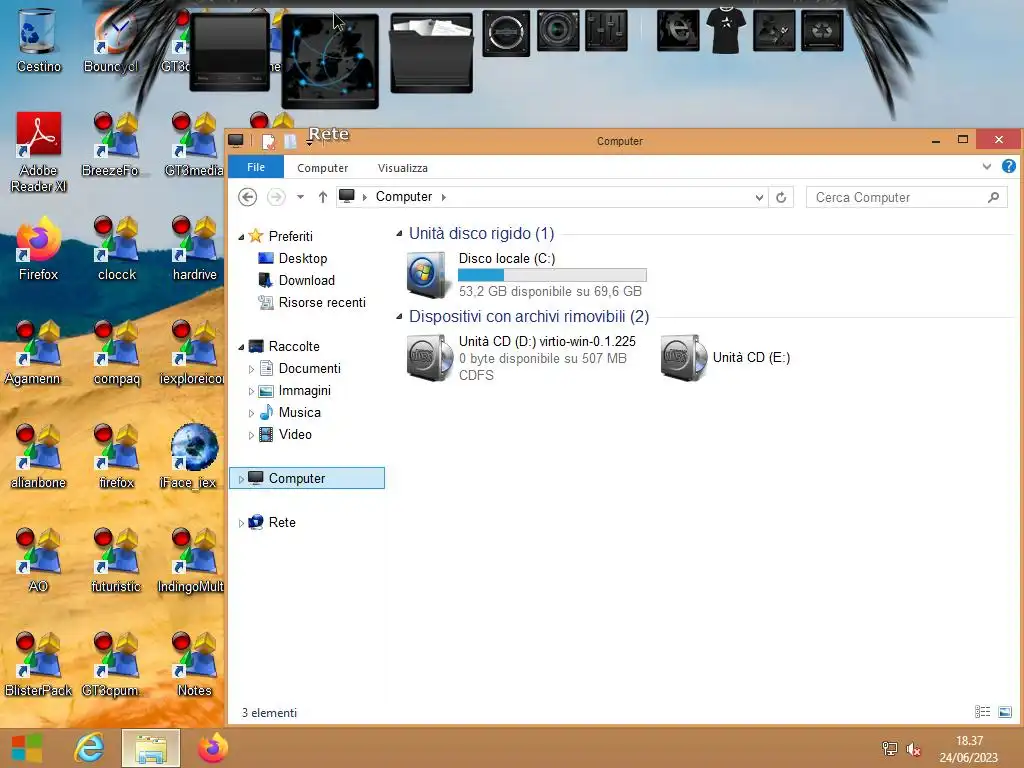1024x768 pixels.
Task: Open the Computer ribbon tab
Action: coord(323,168)
